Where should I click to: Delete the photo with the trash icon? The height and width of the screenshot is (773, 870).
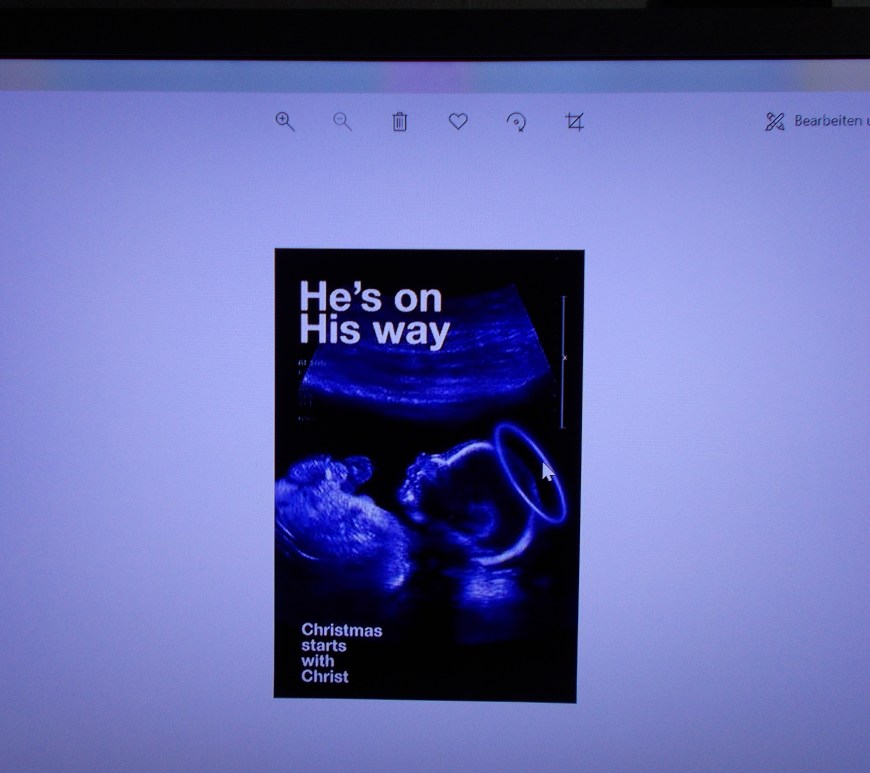[x=399, y=122]
